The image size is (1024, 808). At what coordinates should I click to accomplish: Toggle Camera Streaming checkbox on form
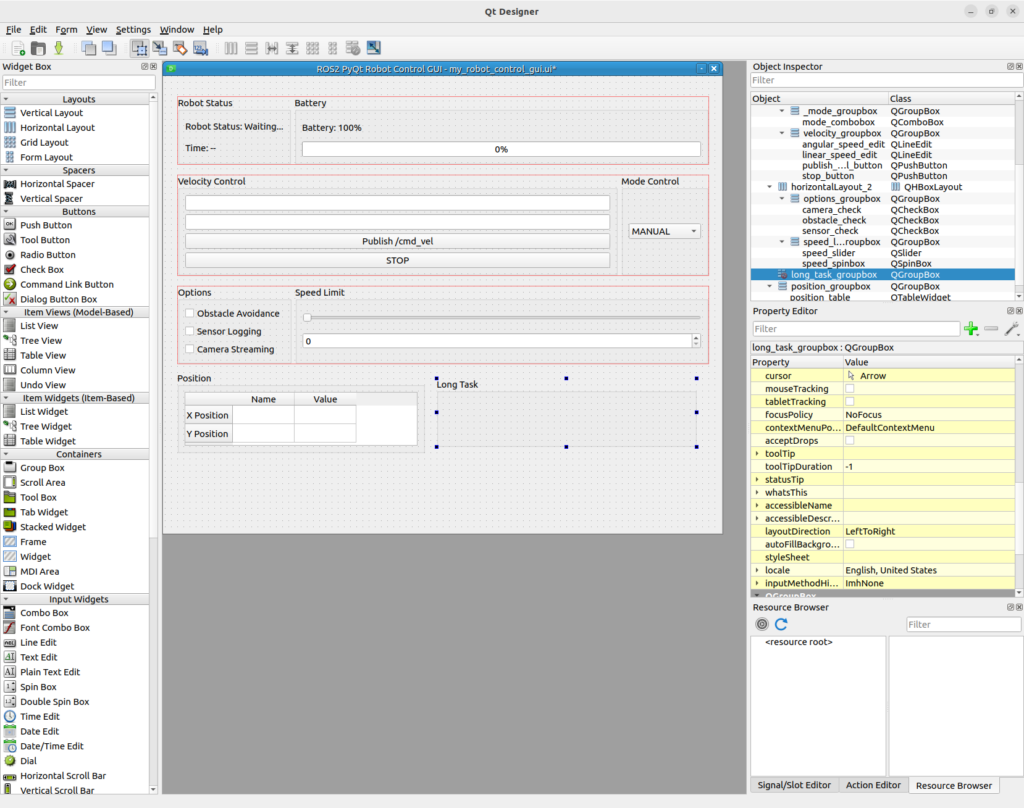pos(190,349)
